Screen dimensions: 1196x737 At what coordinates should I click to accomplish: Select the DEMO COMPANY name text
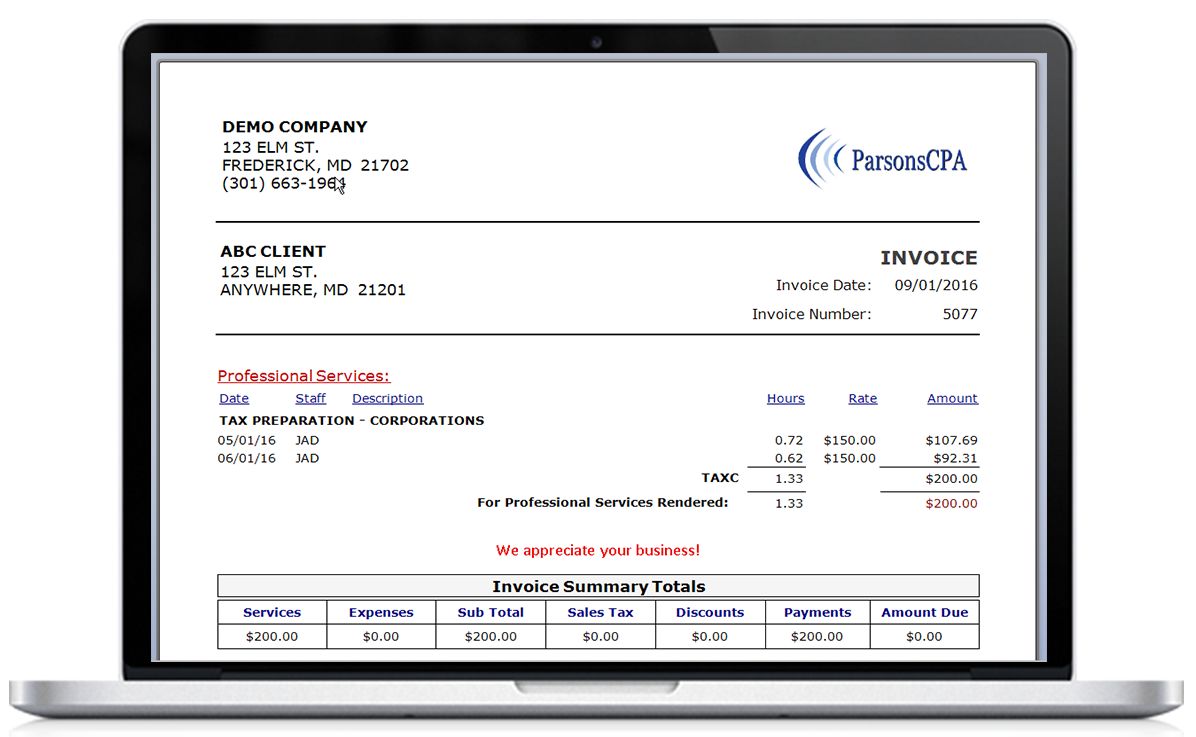[x=294, y=127]
